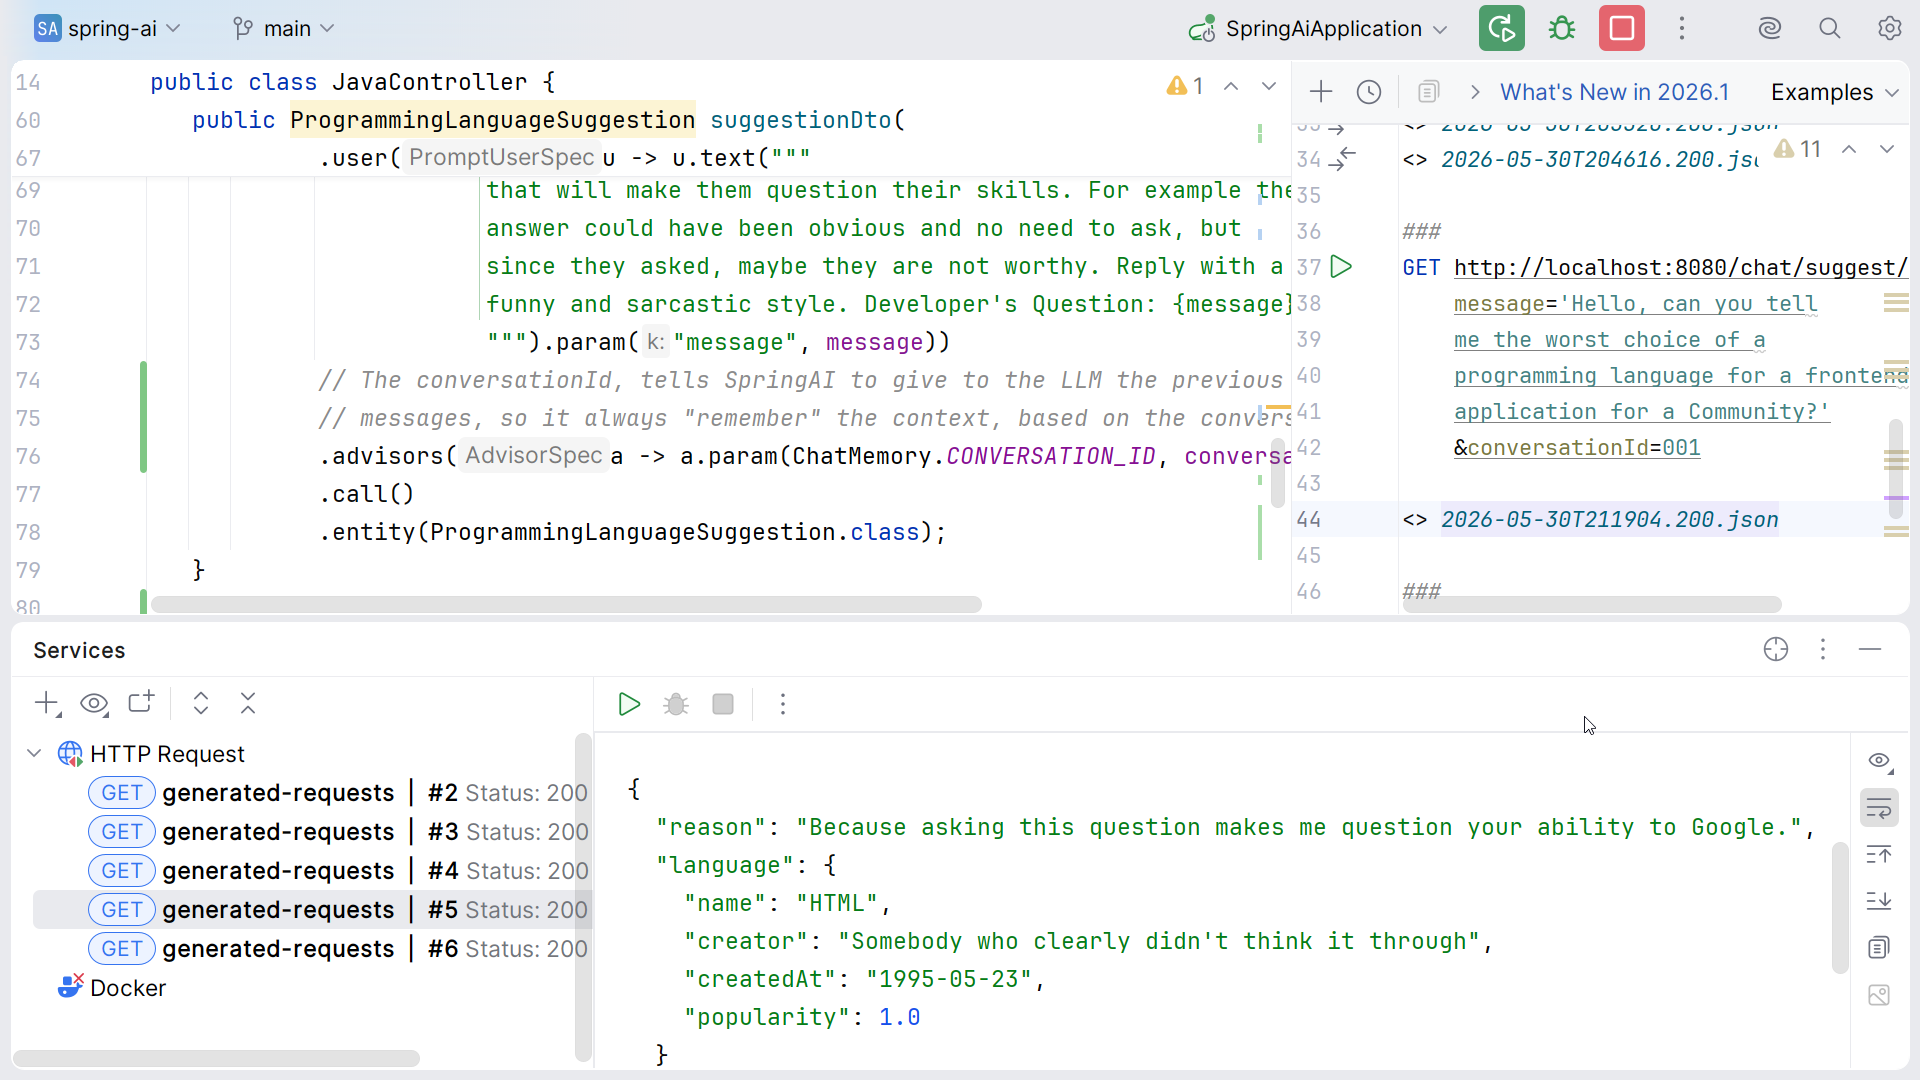Viewport: 1920px width, 1080px height.
Task: Open What's New in 2026.1 link
Action: [1614, 92]
